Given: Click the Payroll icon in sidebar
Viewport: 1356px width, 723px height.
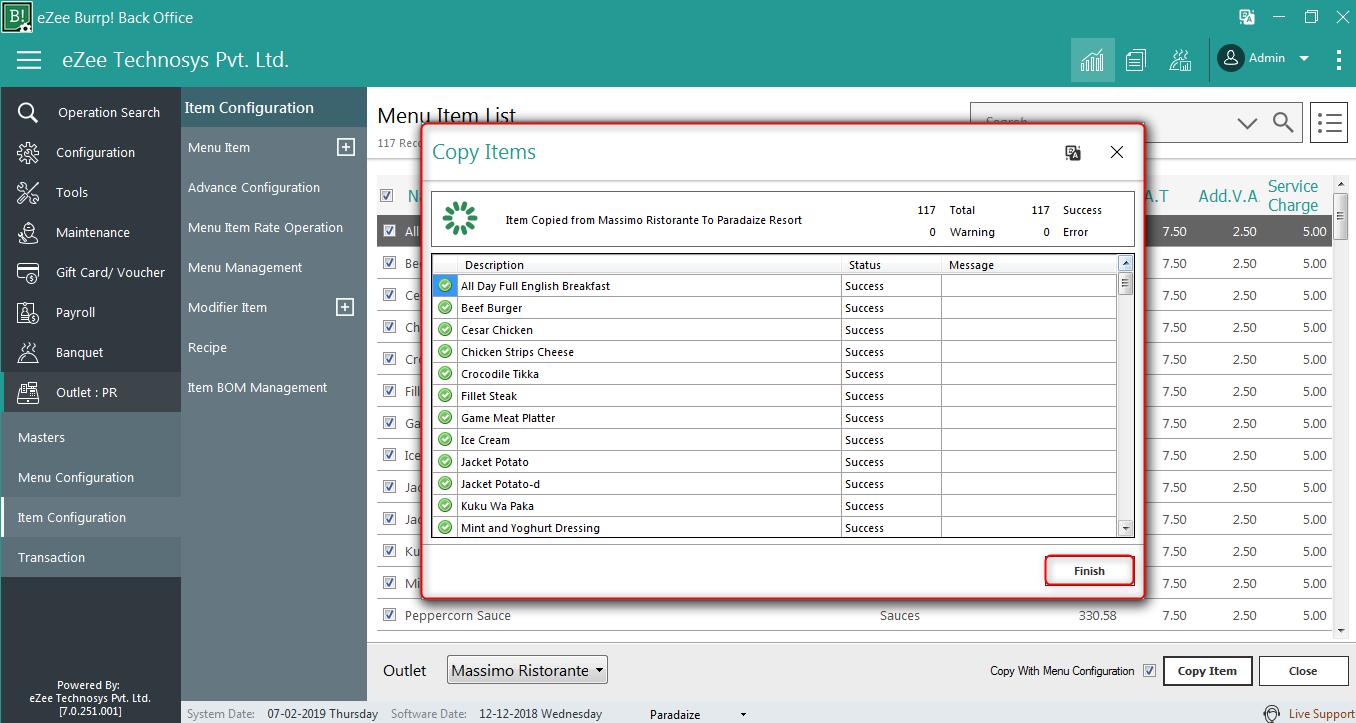Looking at the screenshot, I should coord(28,313).
